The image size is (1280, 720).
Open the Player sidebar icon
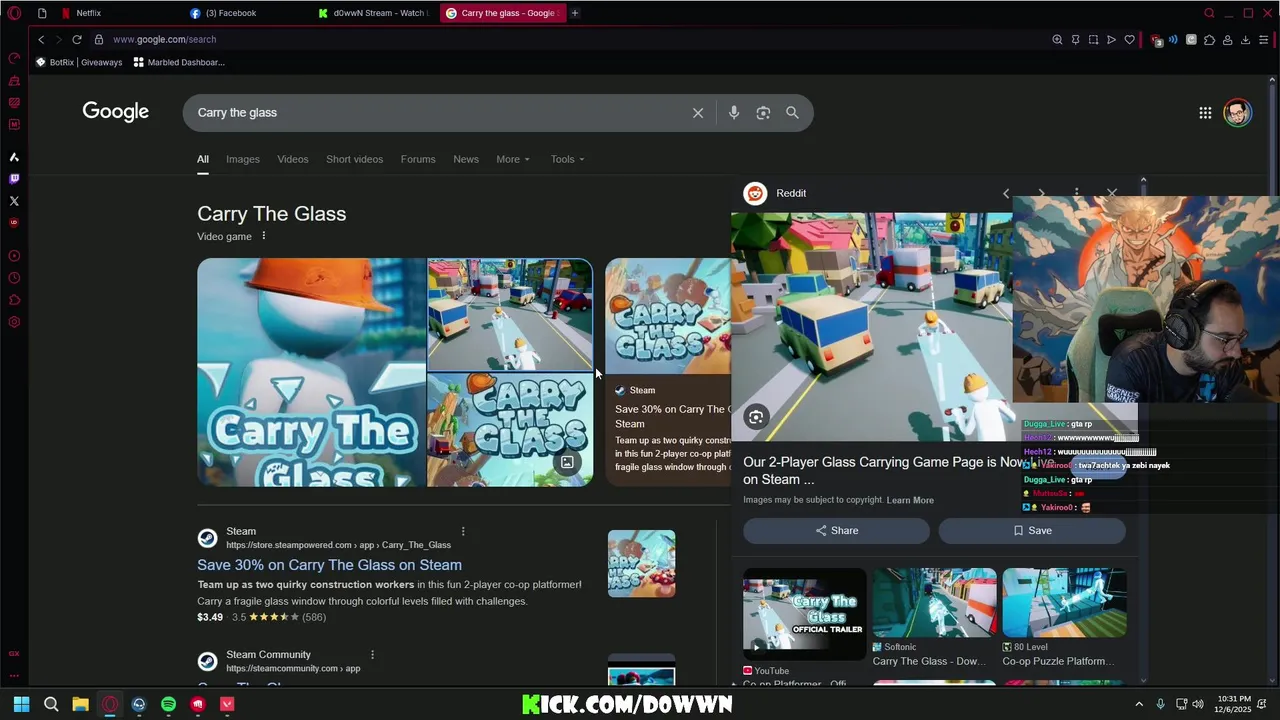tap(14, 256)
